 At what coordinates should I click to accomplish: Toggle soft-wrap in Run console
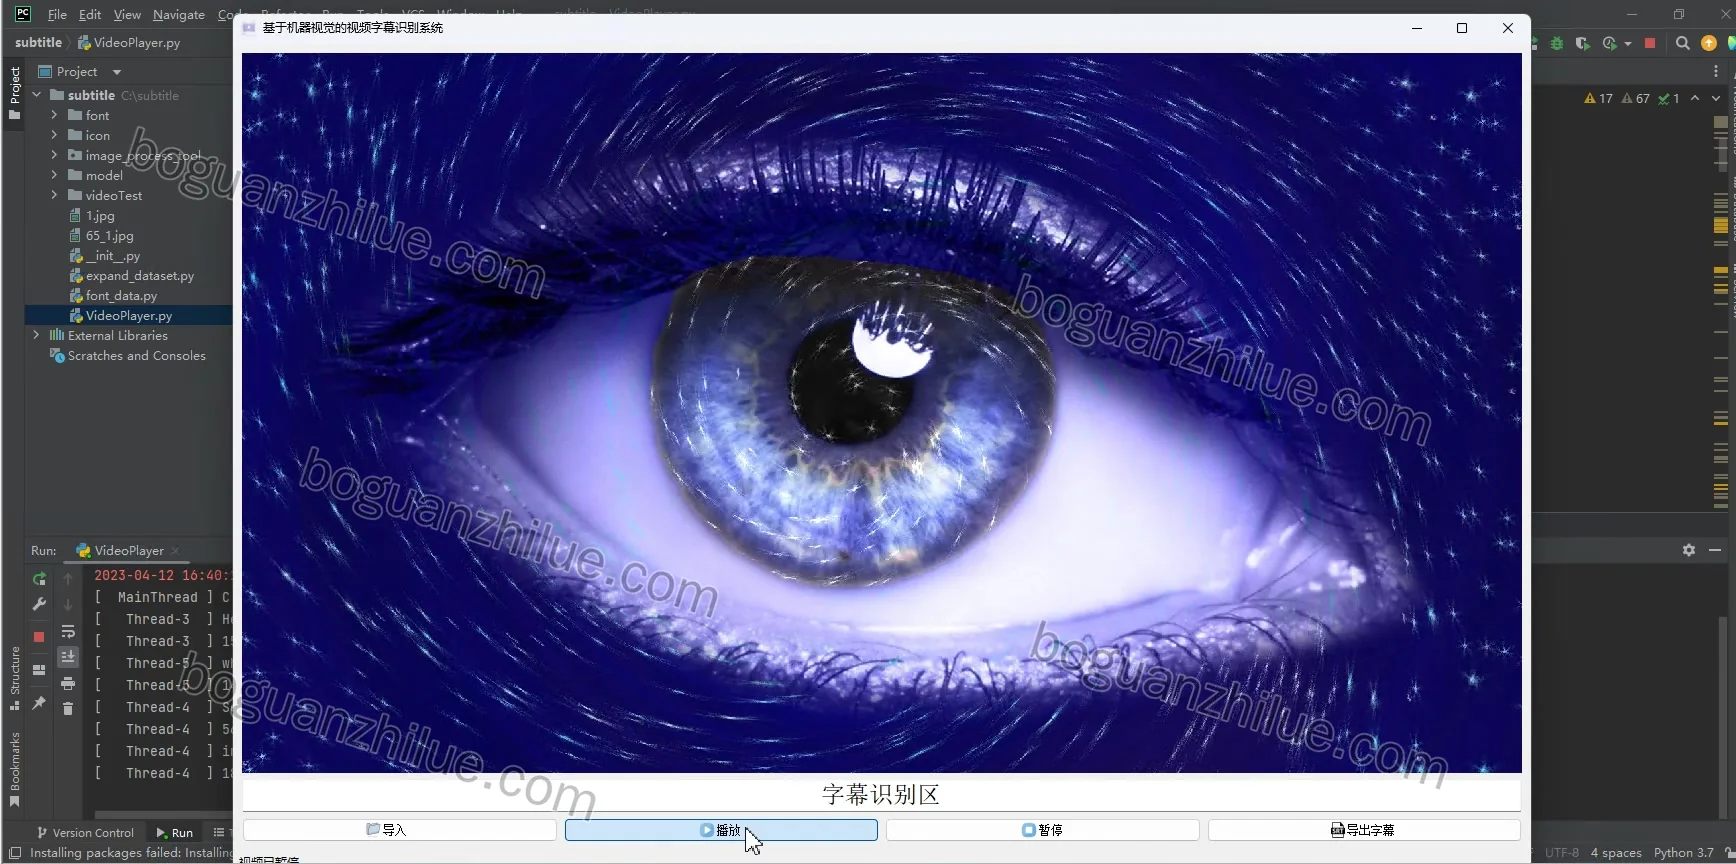[x=68, y=632]
